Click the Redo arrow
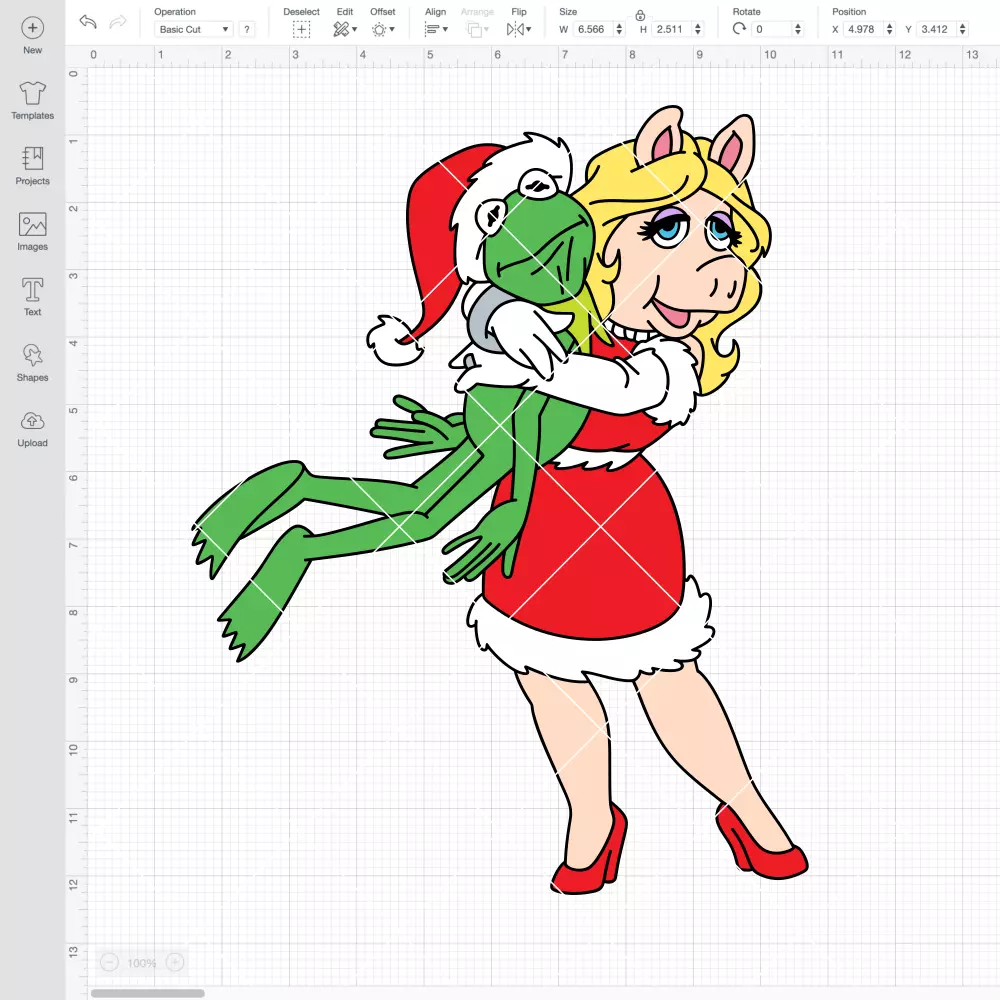The width and height of the screenshot is (1000, 1000). [118, 22]
